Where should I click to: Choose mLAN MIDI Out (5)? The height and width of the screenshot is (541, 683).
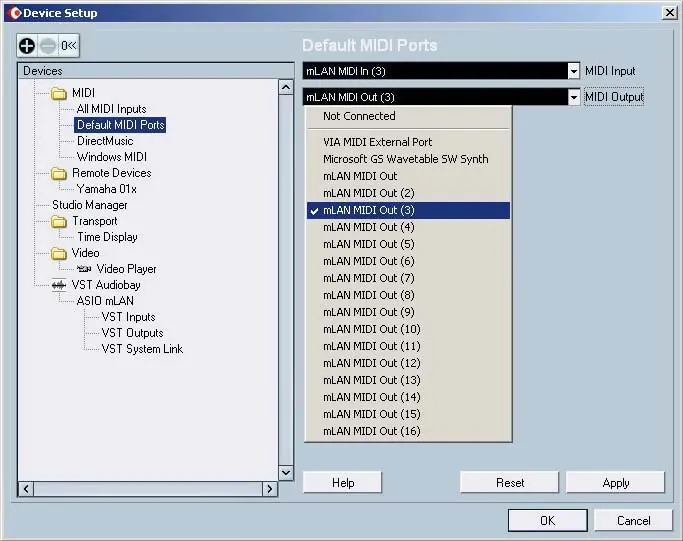[x=408, y=244]
